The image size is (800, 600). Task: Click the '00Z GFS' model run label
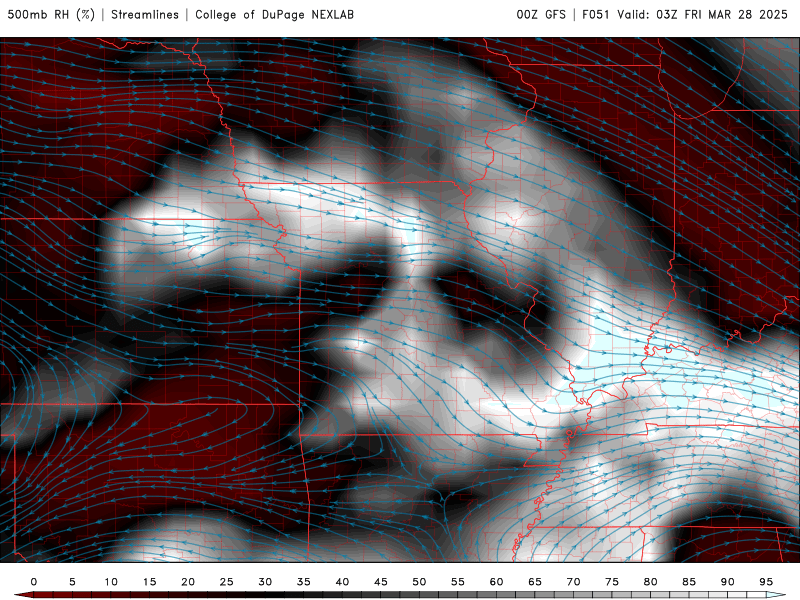coord(541,14)
